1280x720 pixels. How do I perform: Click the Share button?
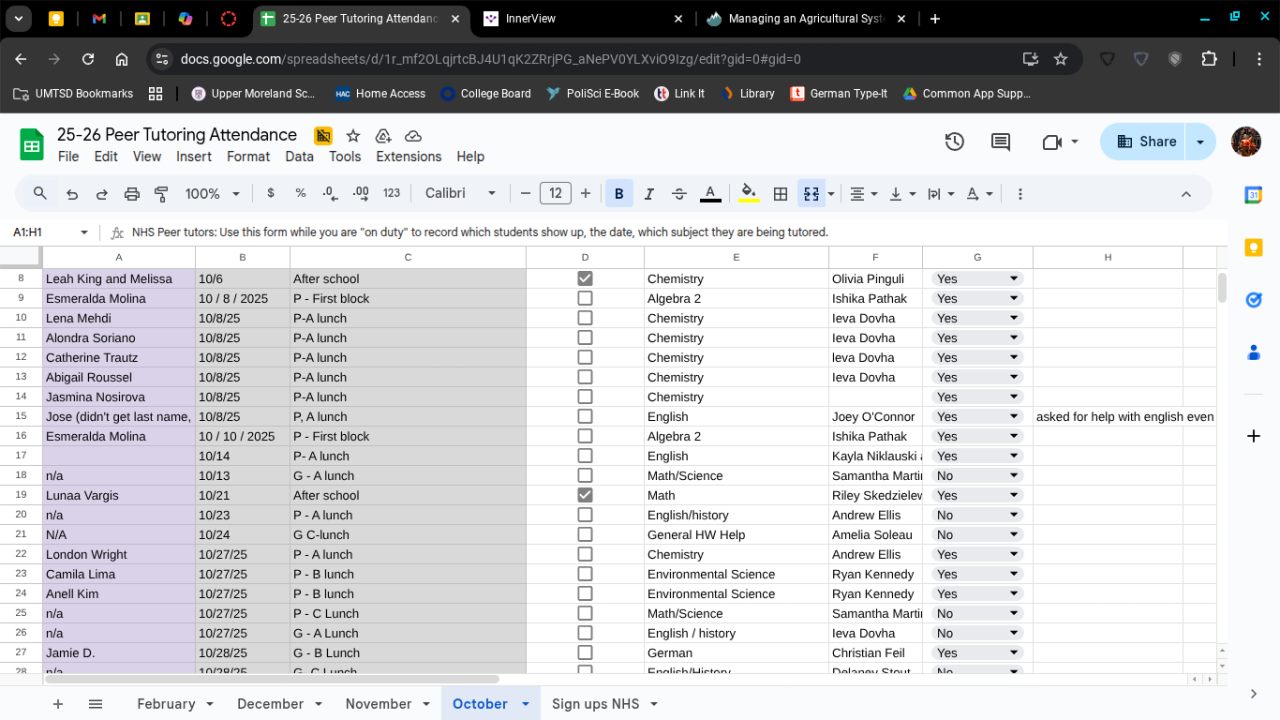[x=1145, y=142]
